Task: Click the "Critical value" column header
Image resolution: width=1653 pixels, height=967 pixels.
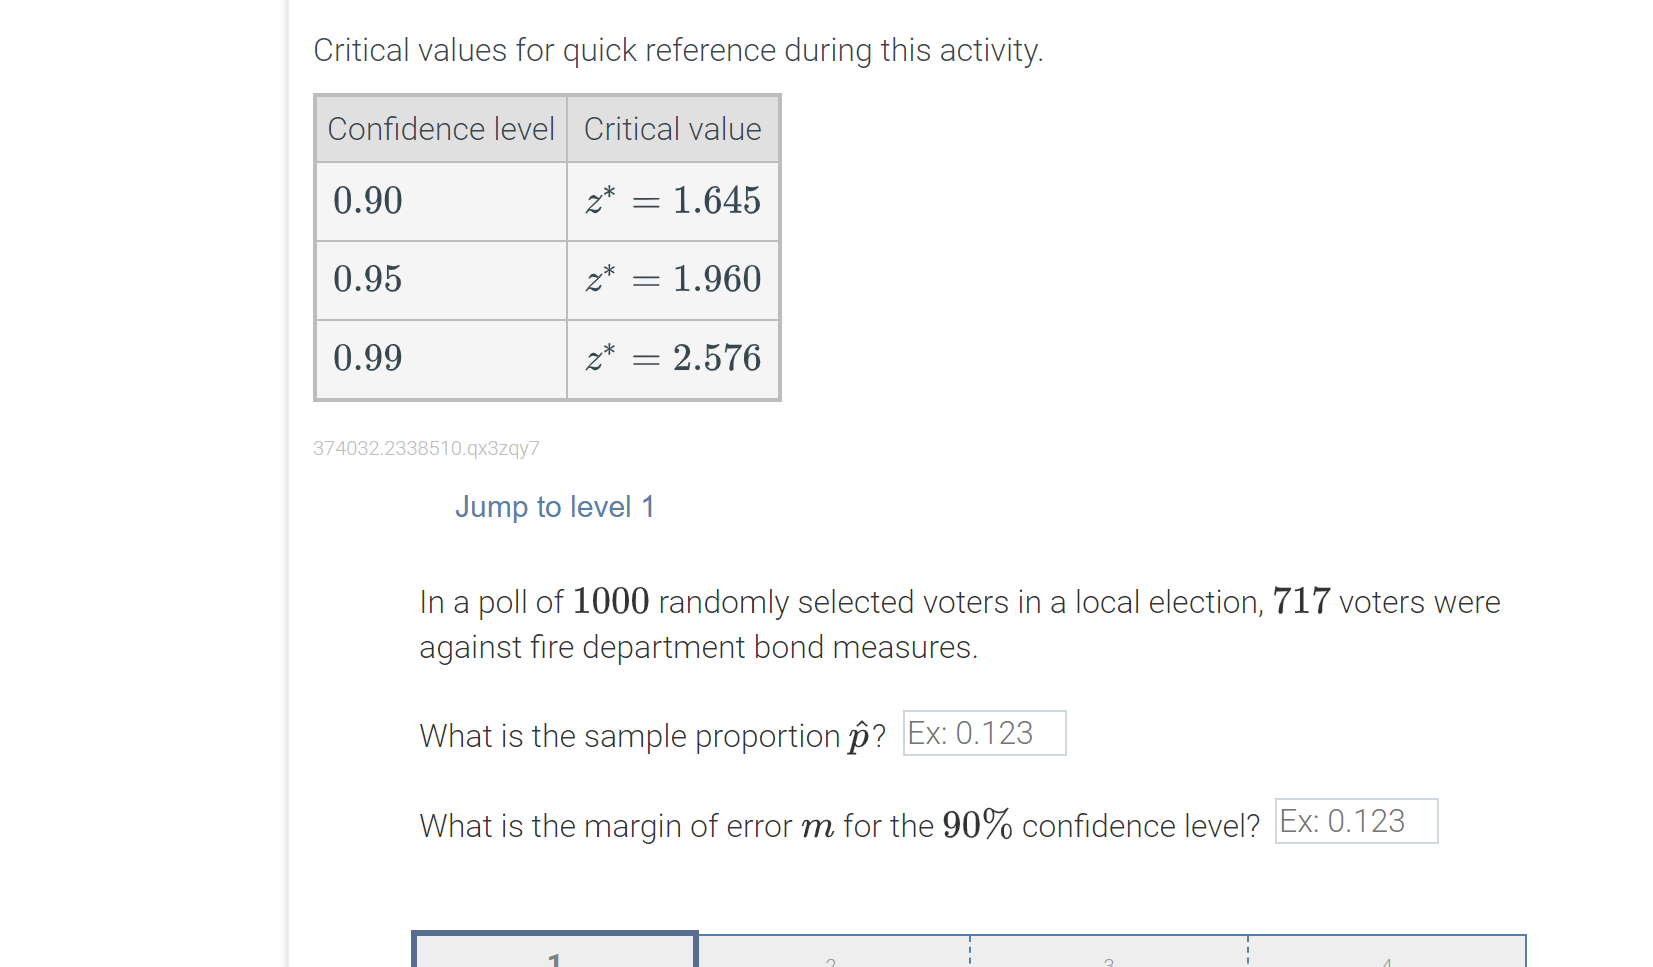Action: [x=672, y=128]
